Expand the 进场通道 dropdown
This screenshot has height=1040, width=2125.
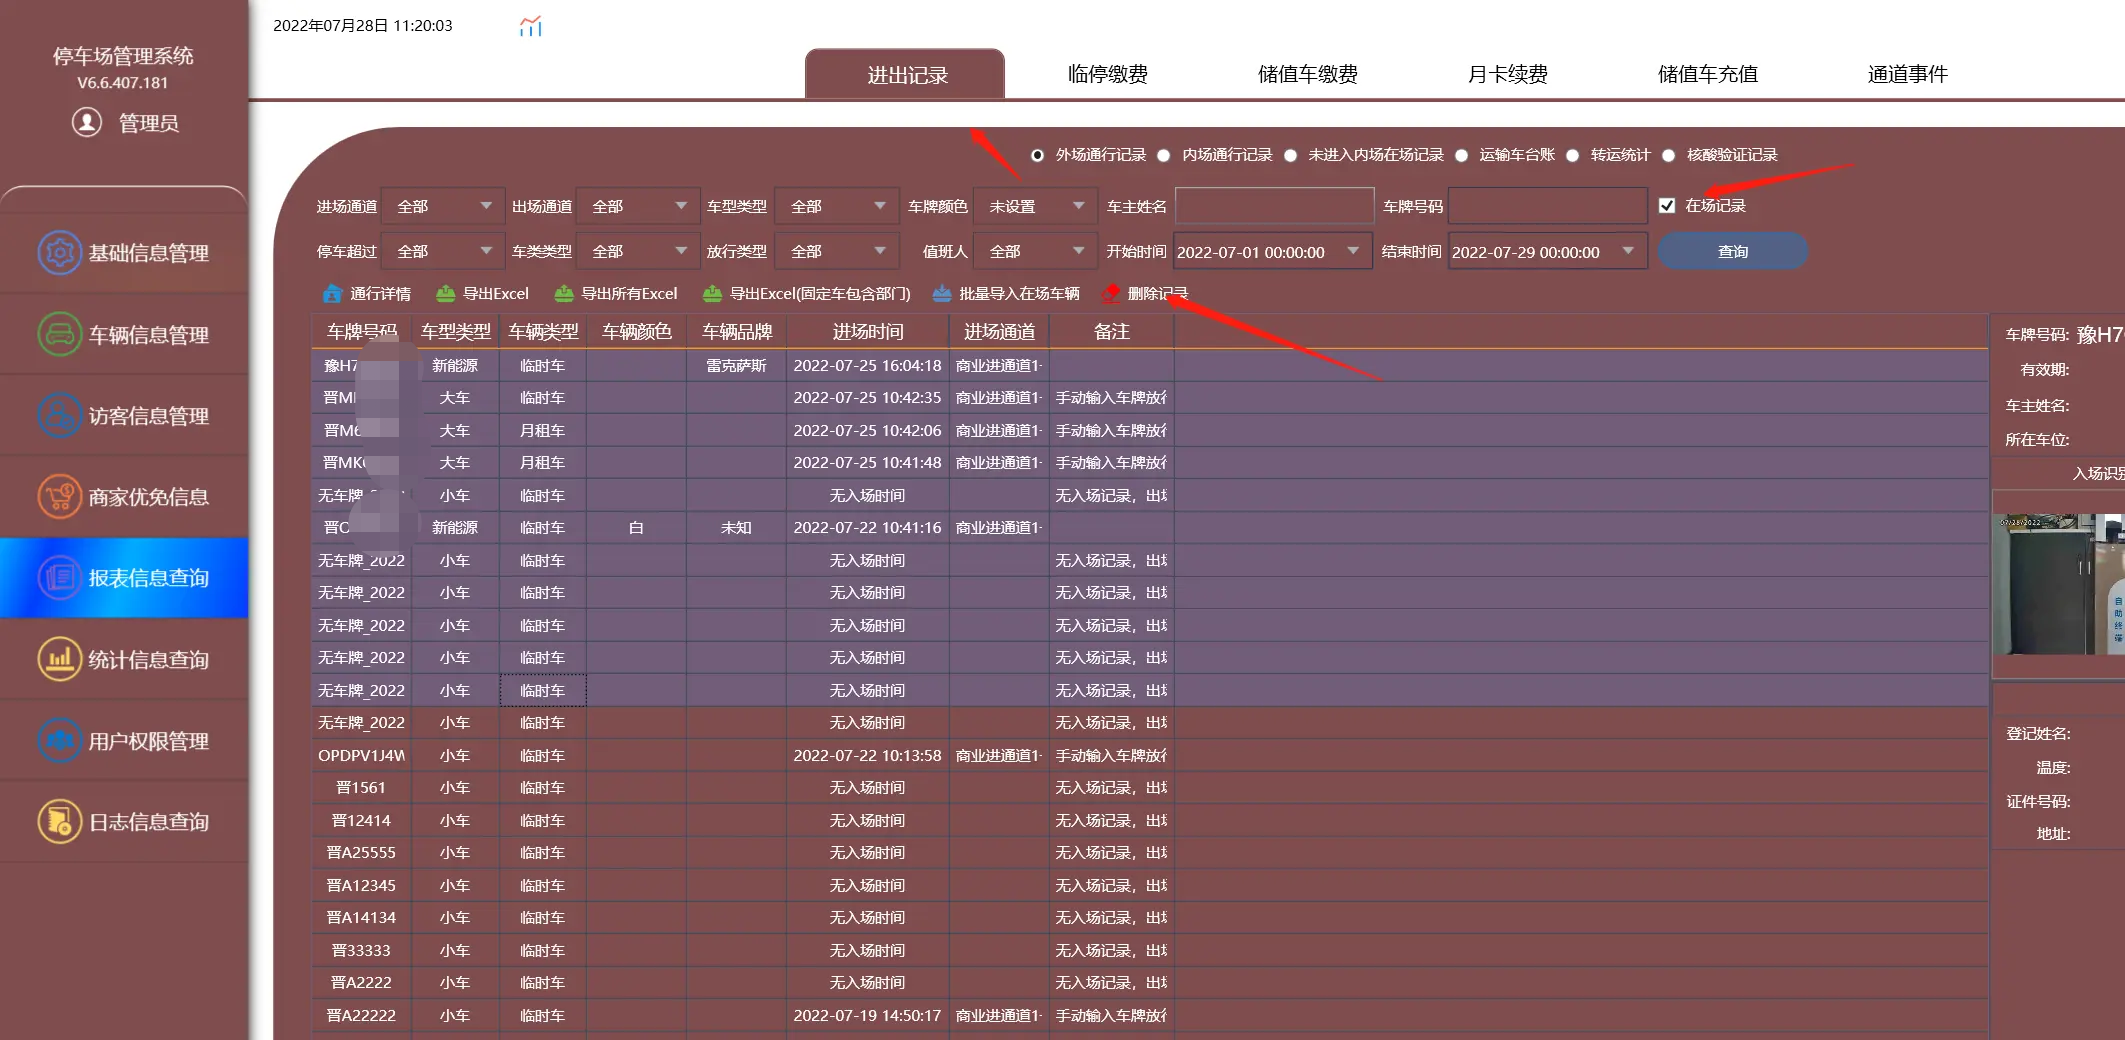click(444, 206)
